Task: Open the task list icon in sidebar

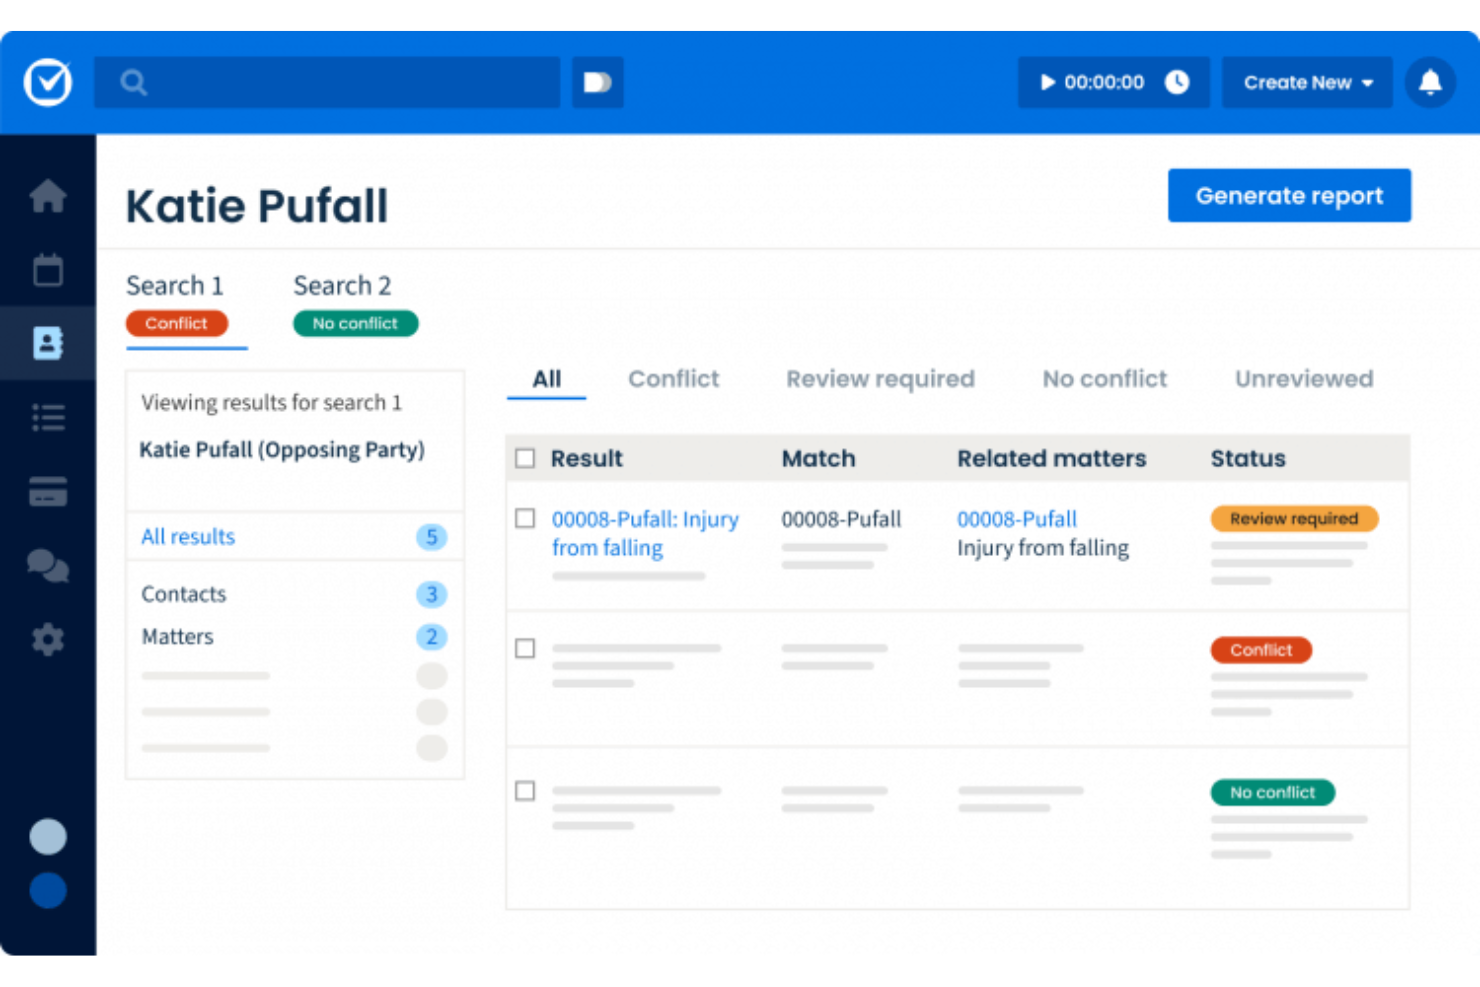Action: click(x=48, y=417)
